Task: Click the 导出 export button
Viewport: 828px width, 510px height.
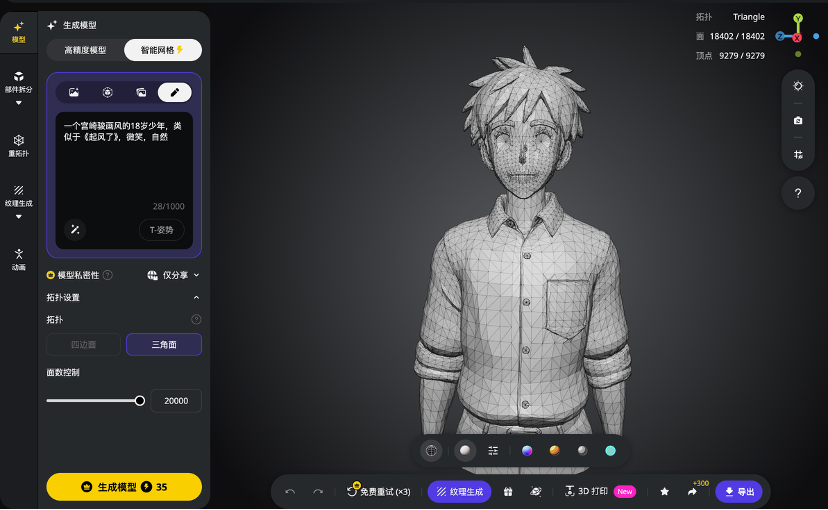Action: tap(739, 492)
